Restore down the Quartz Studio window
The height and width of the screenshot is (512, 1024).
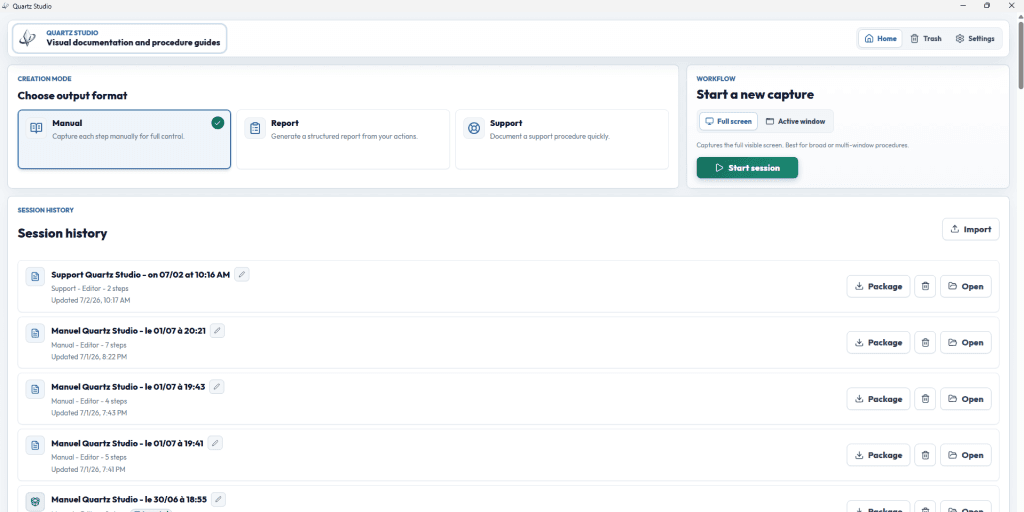click(x=987, y=5)
